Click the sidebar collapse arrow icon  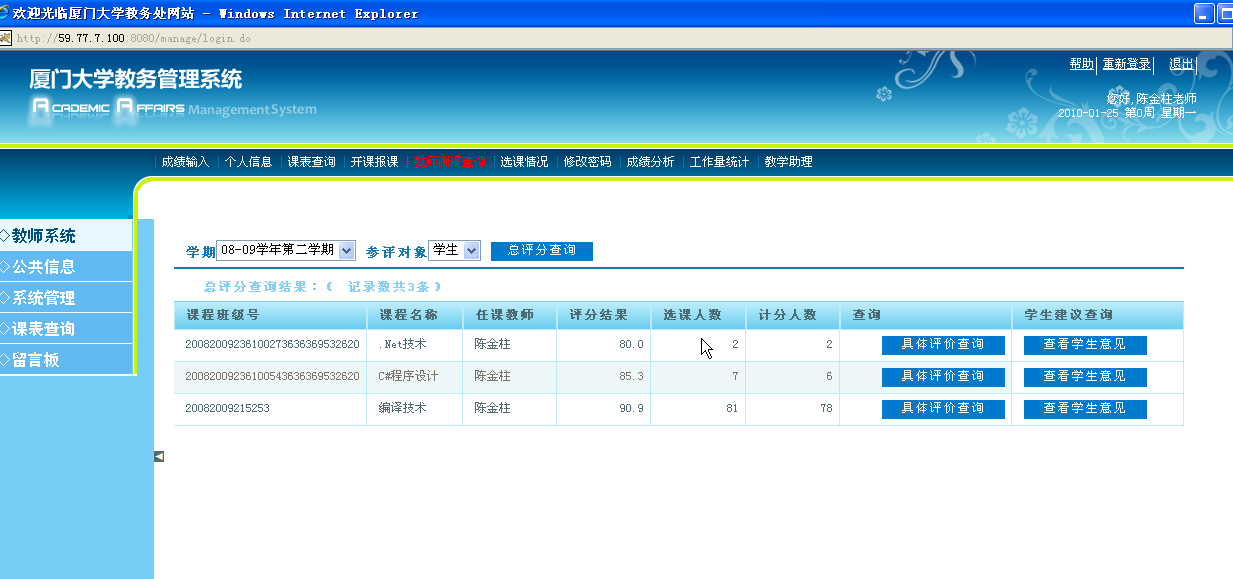pos(159,456)
